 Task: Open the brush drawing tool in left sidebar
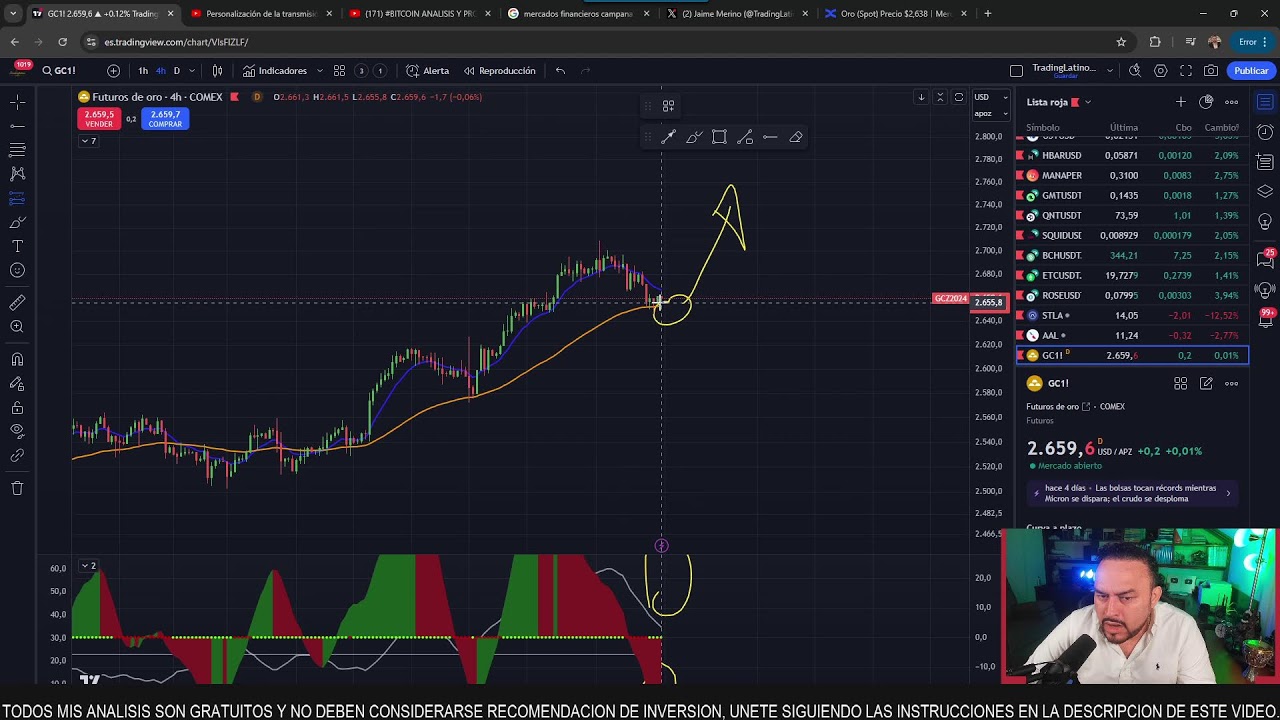17,222
